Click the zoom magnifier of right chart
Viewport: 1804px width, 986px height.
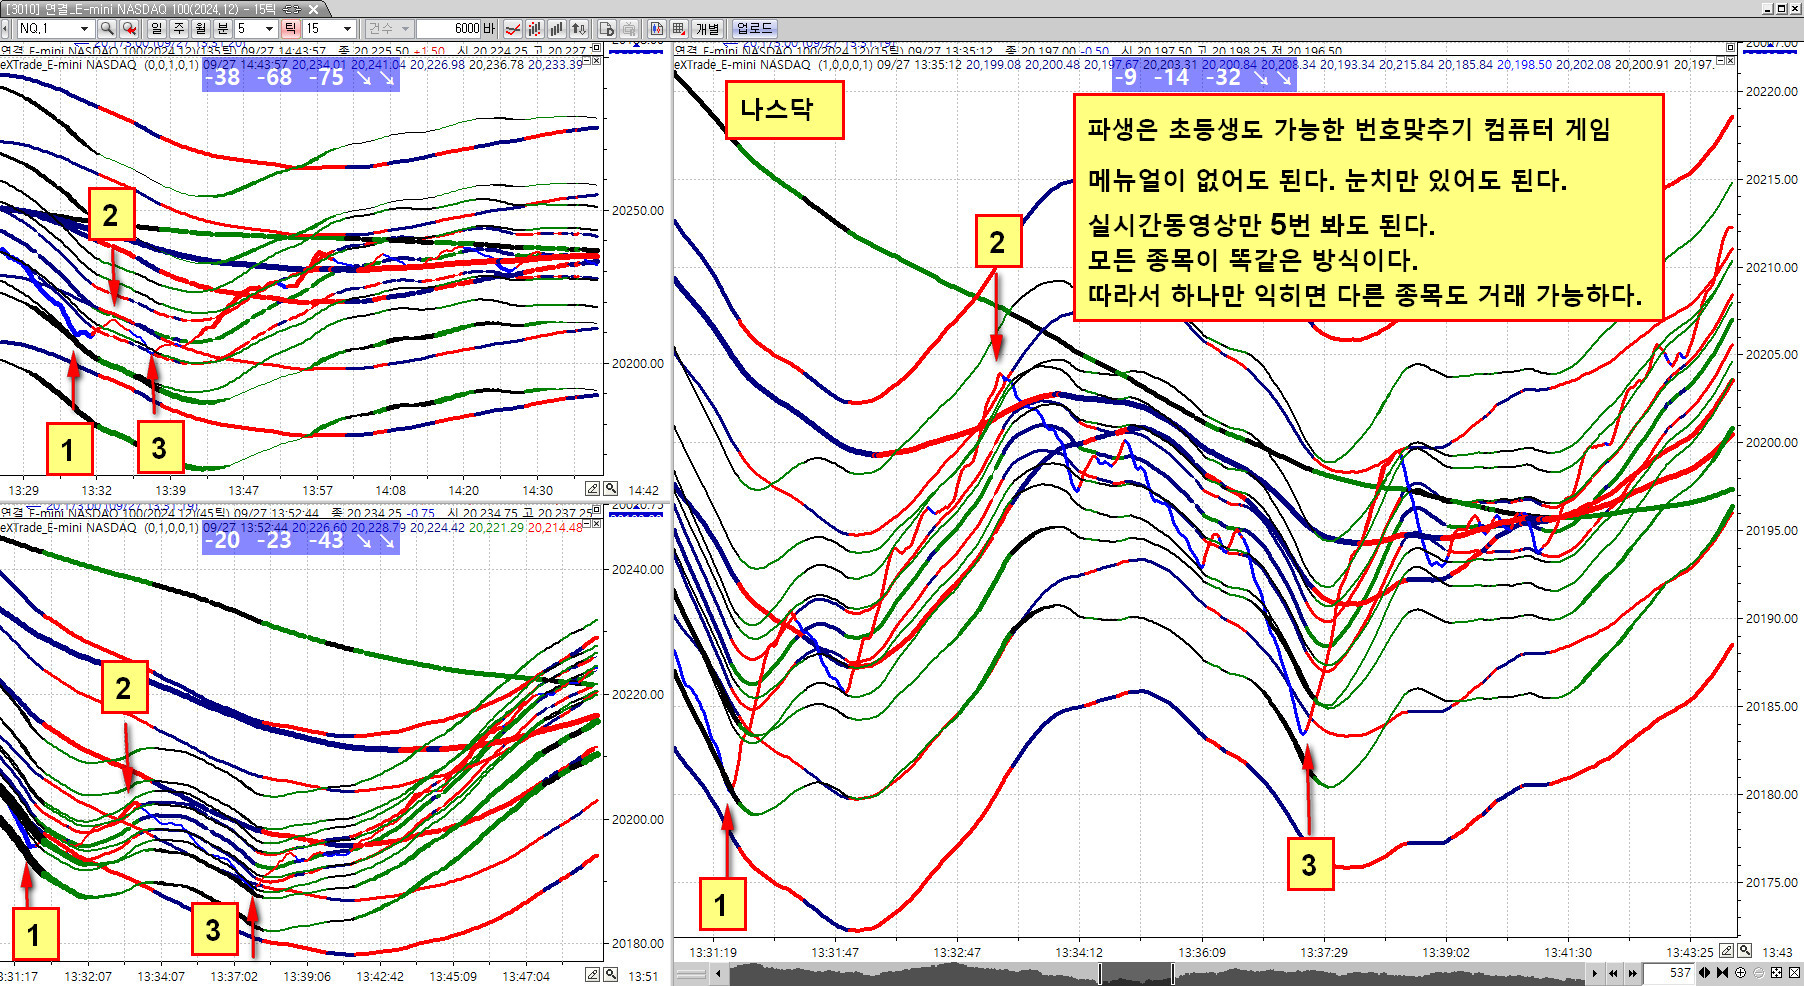pos(1745,950)
